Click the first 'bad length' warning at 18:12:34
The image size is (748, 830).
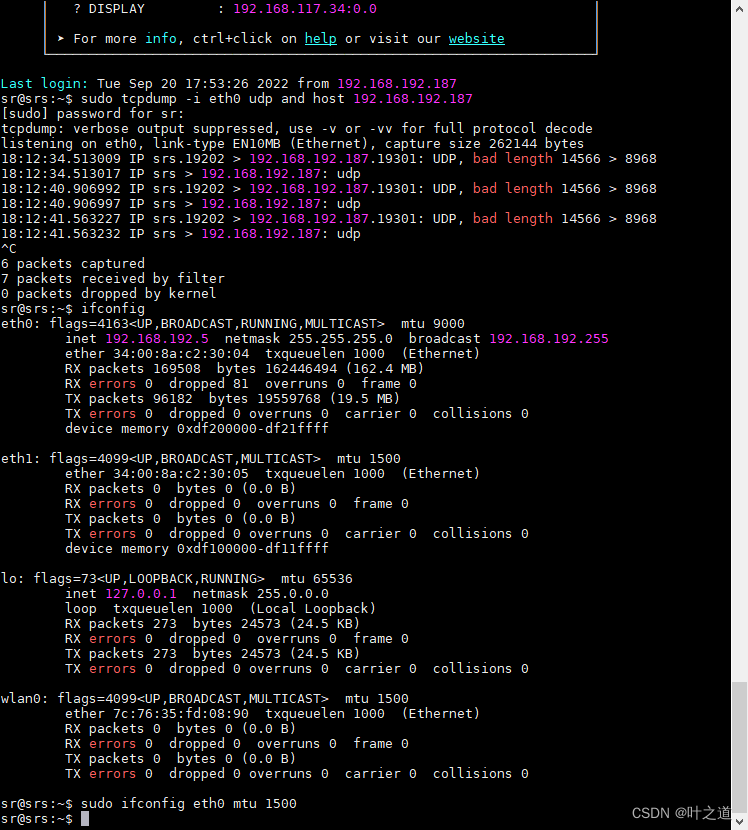coord(512,159)
